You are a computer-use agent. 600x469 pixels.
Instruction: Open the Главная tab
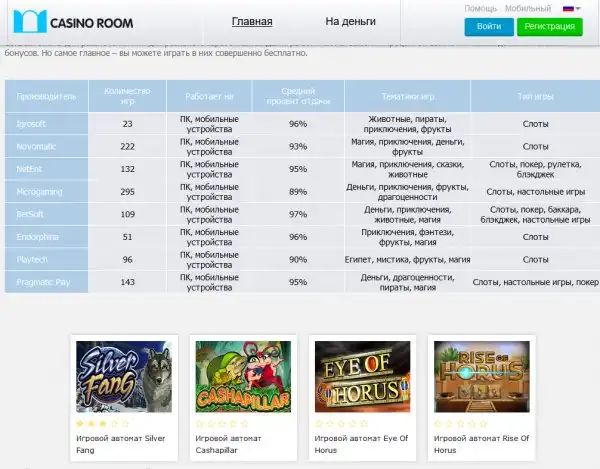[252, 21]
